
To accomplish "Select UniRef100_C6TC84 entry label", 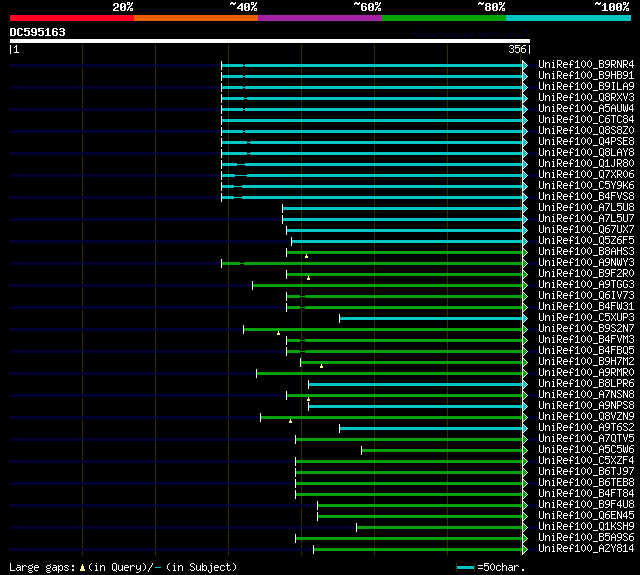I will 586,120.
